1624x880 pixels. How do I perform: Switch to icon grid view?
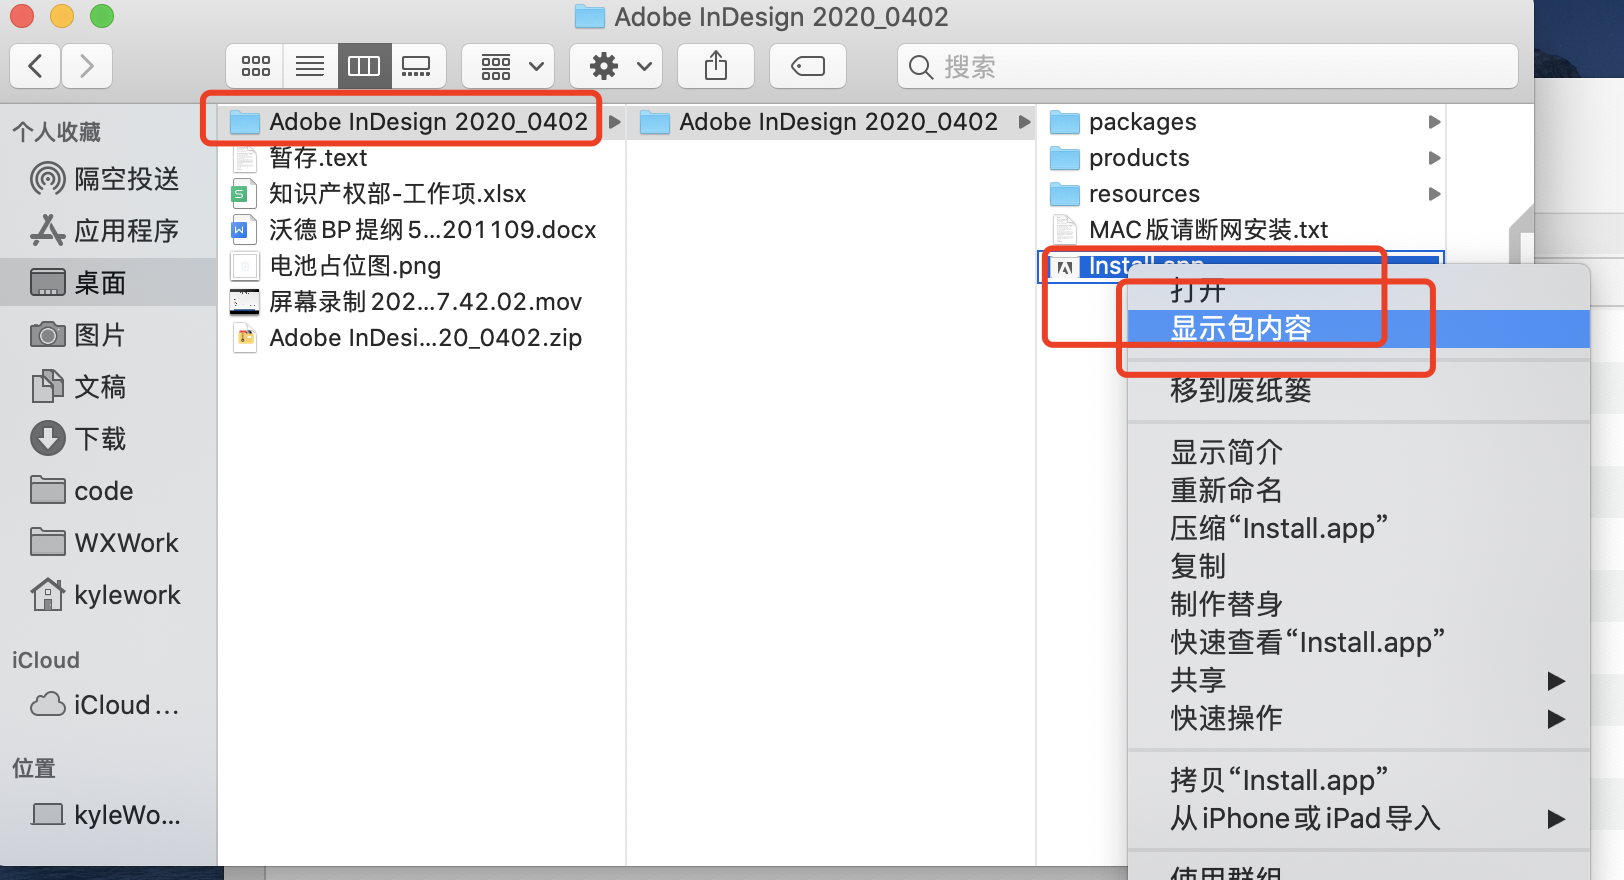pos(255,67)
